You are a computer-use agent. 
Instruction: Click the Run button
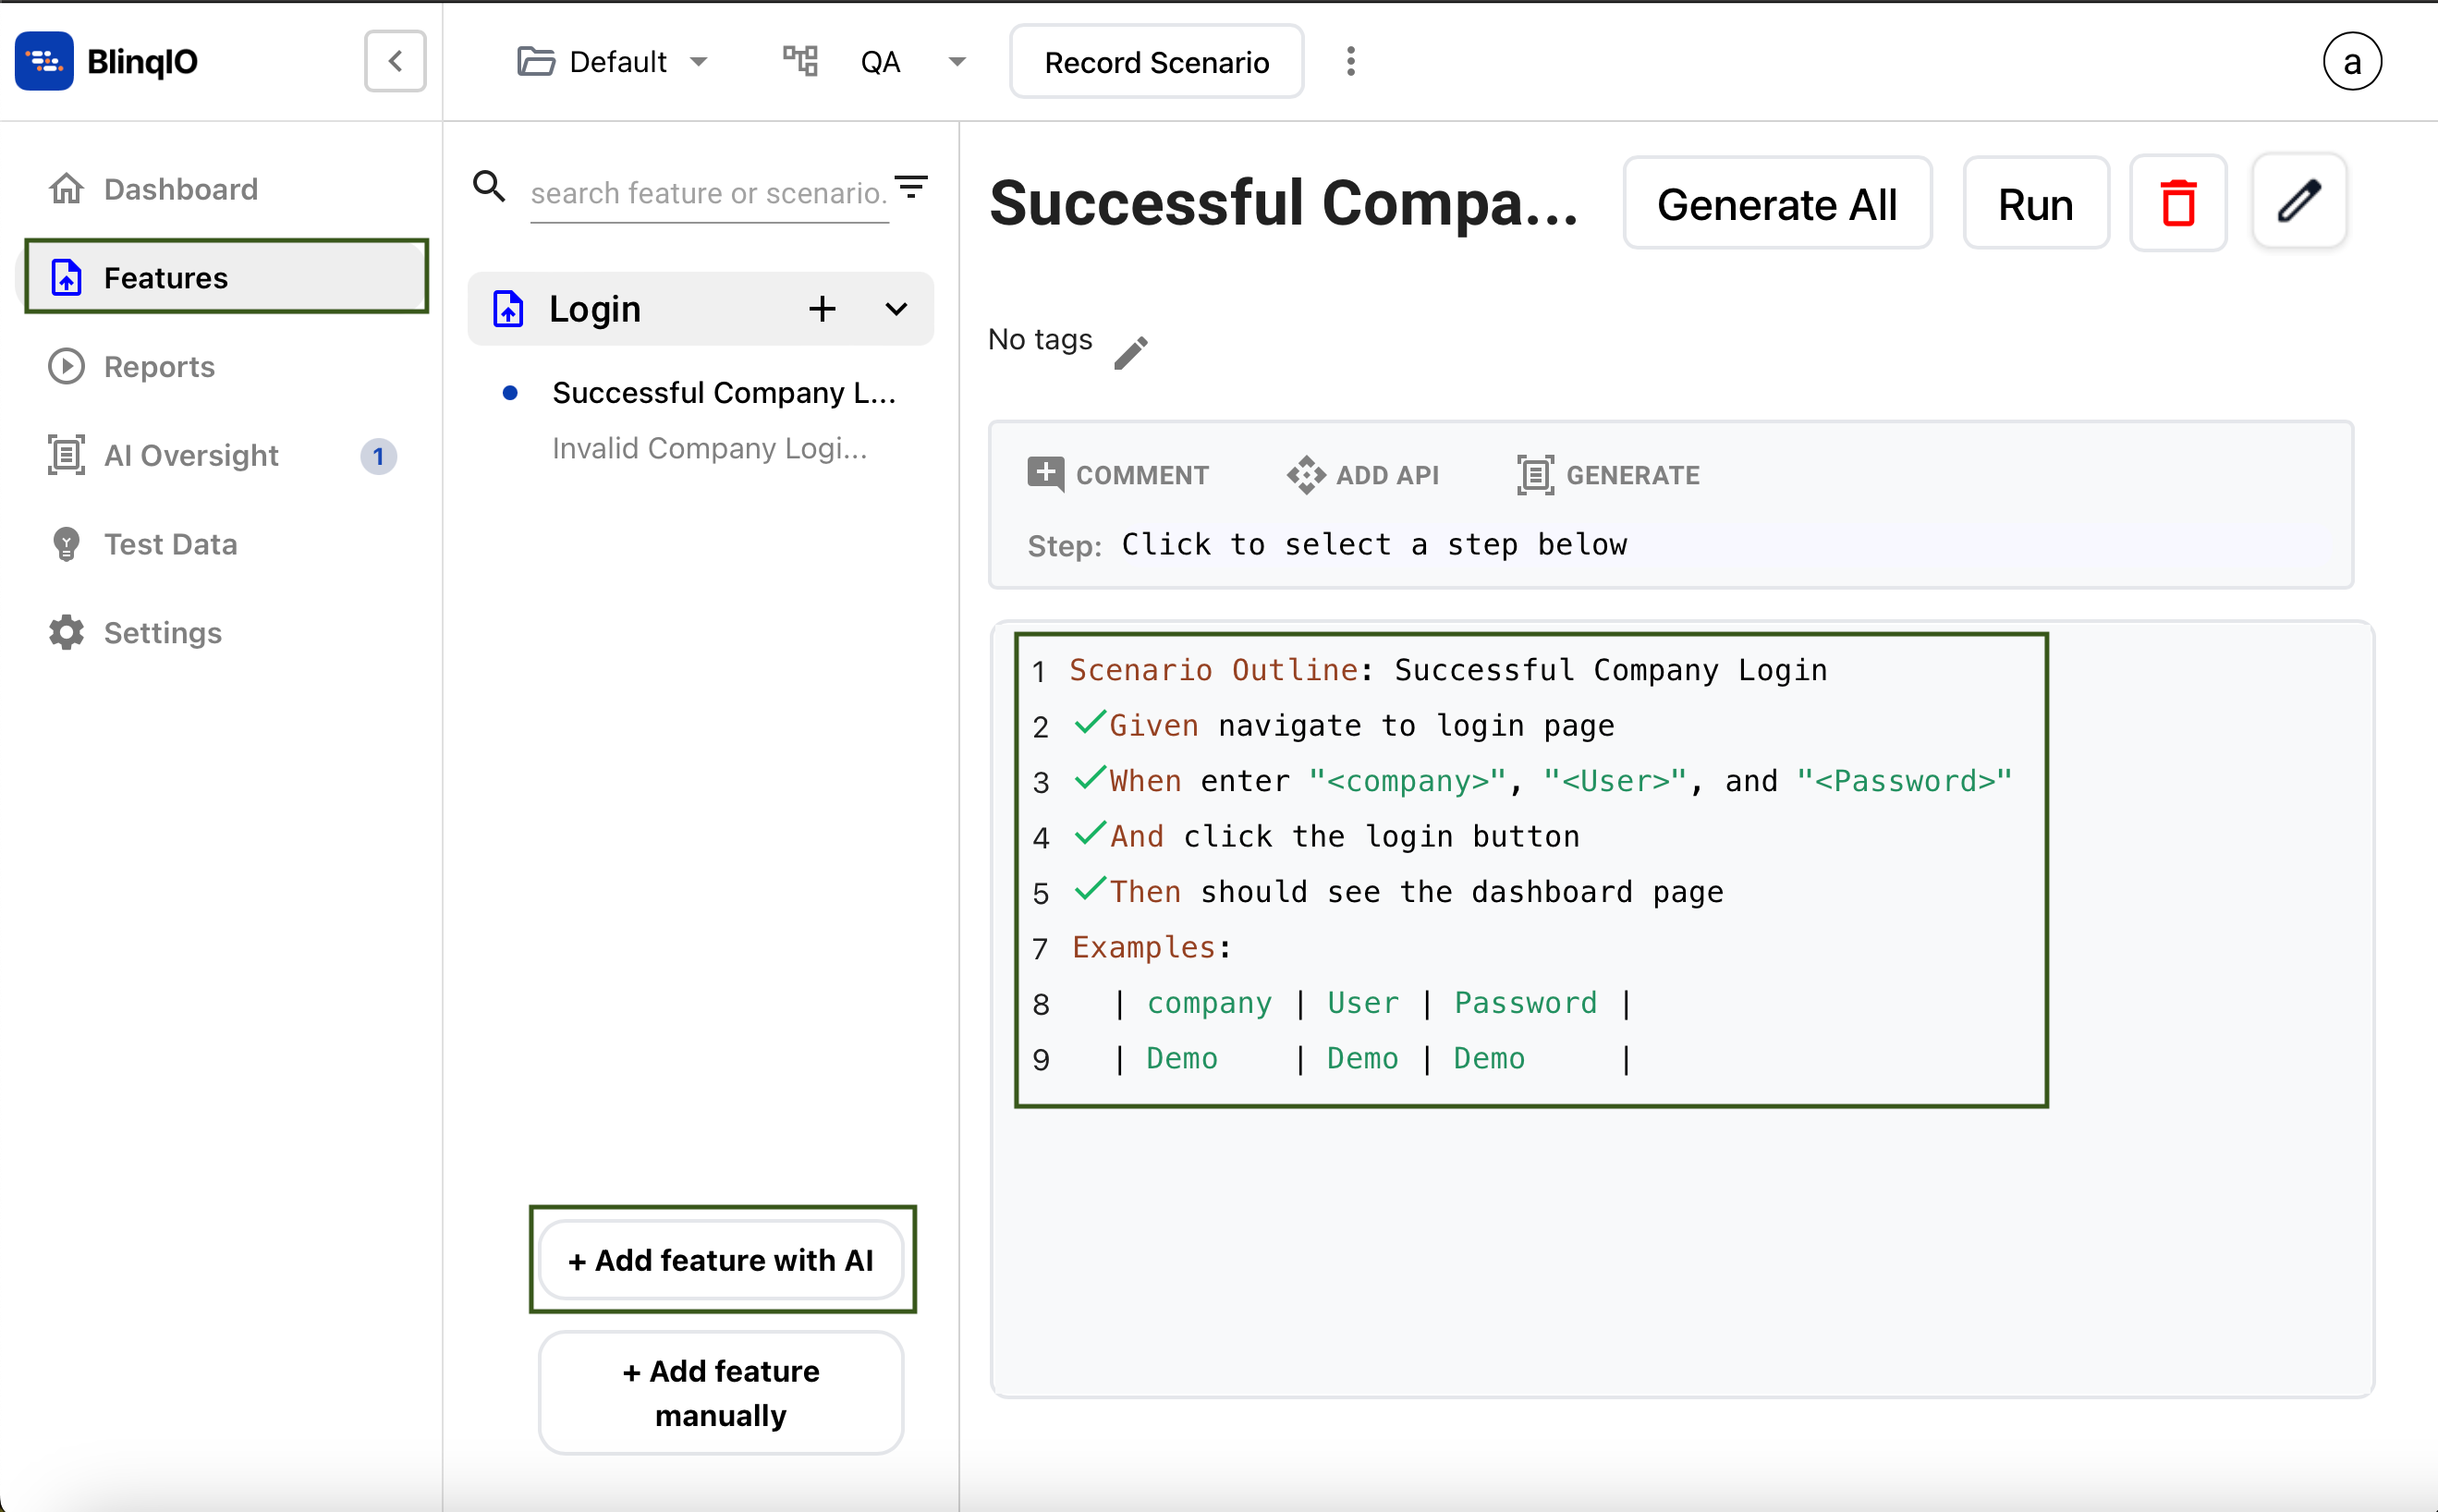point(2035,204)
